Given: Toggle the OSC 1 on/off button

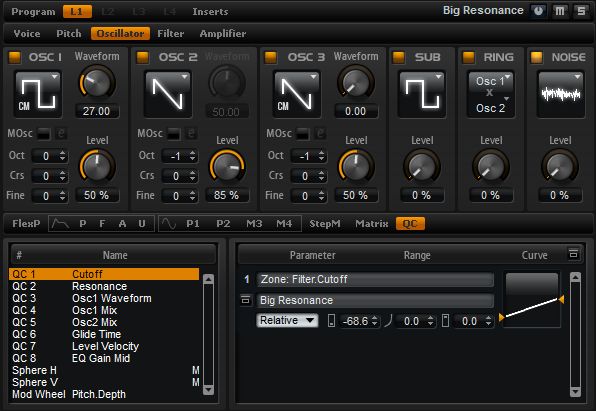Looking at the screenshot, I should (x=15, y=57).
